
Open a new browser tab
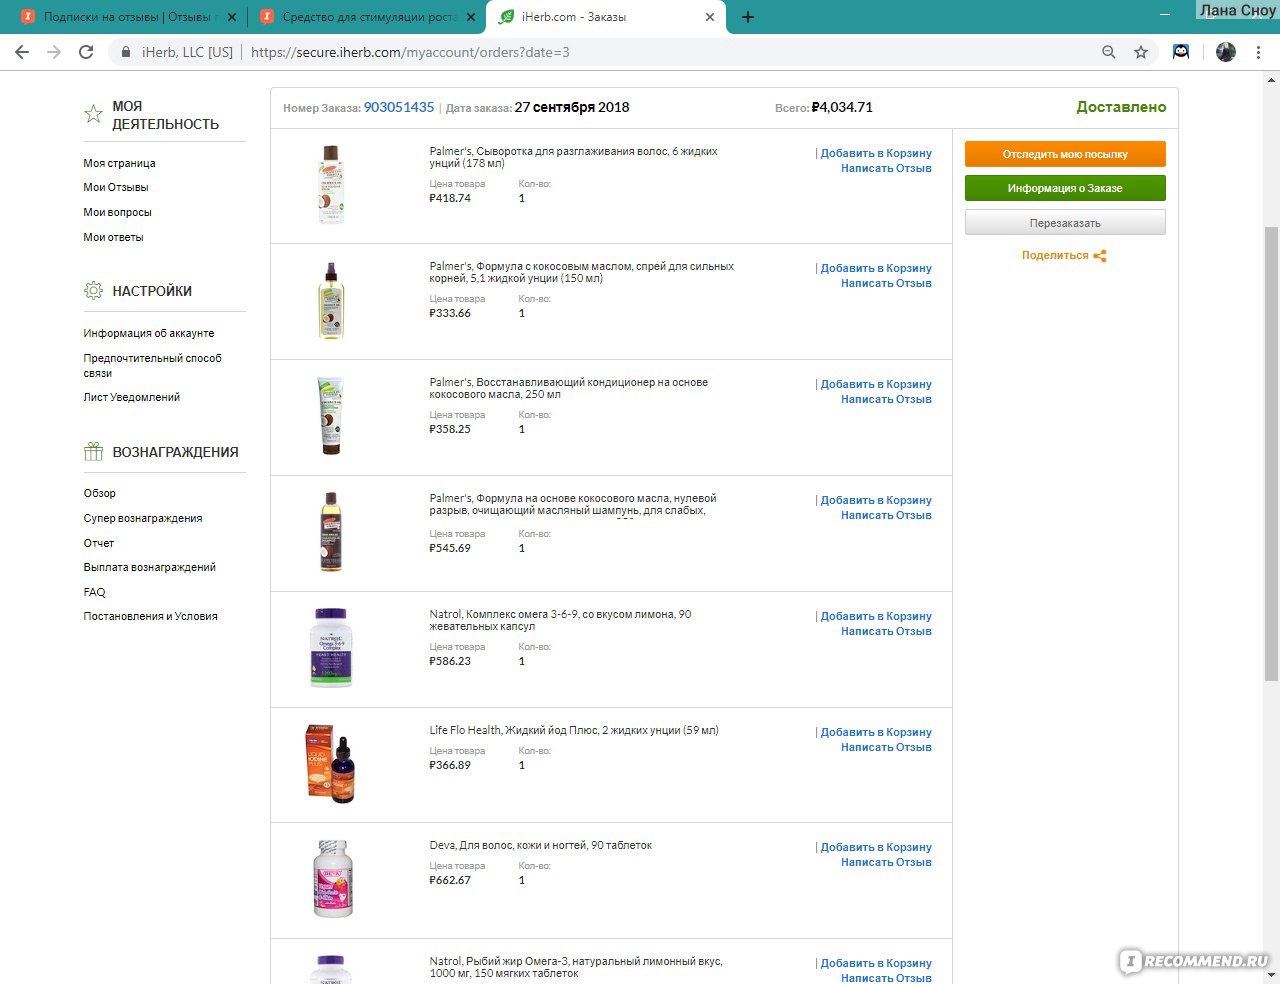[x=748, y=17]
